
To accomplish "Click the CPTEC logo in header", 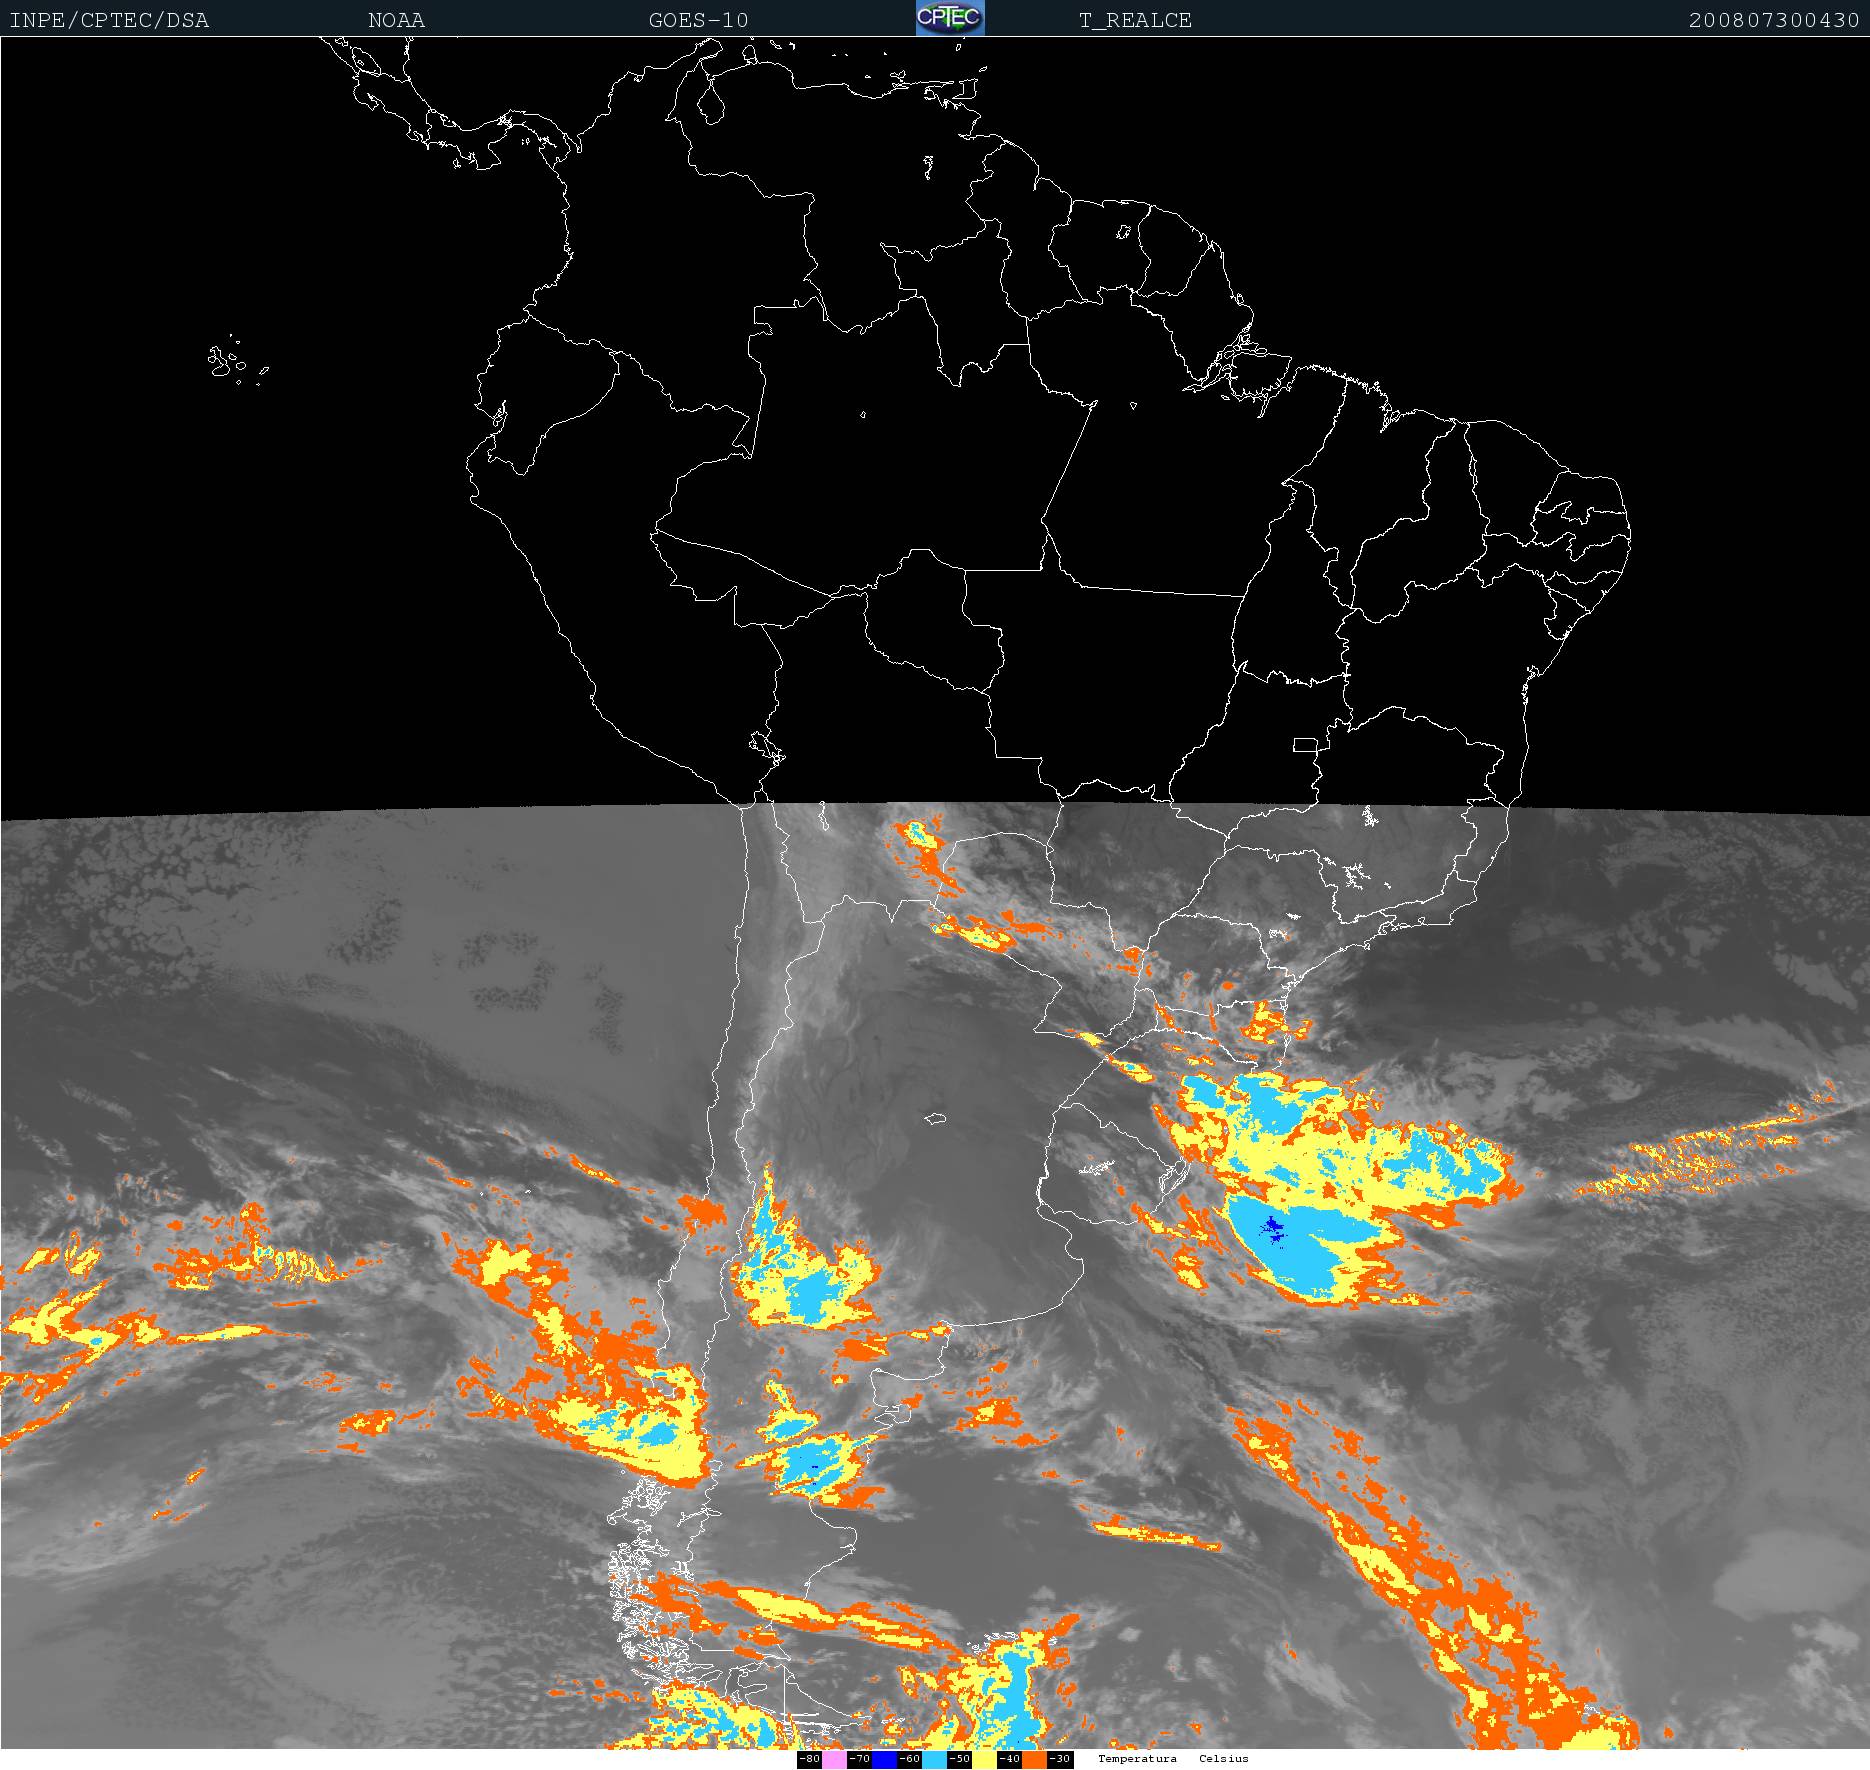I will [x=950, y=18].
